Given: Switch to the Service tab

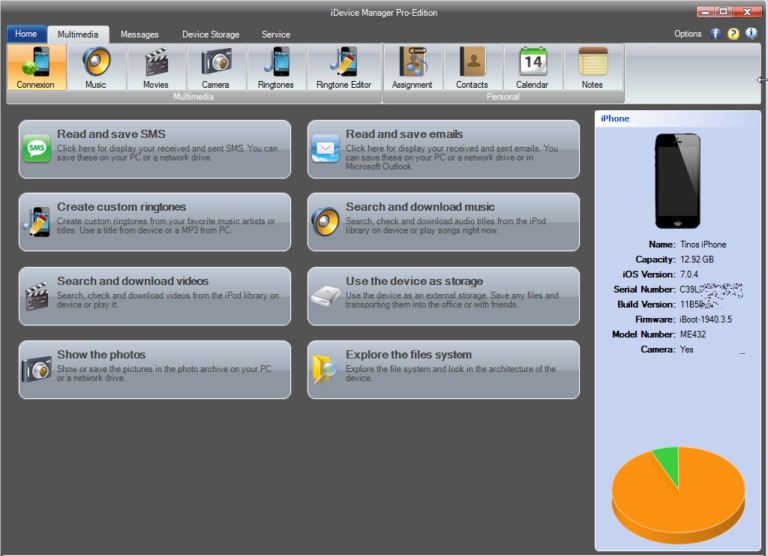Looking at the screenshot, I should [x=276, y=34].
